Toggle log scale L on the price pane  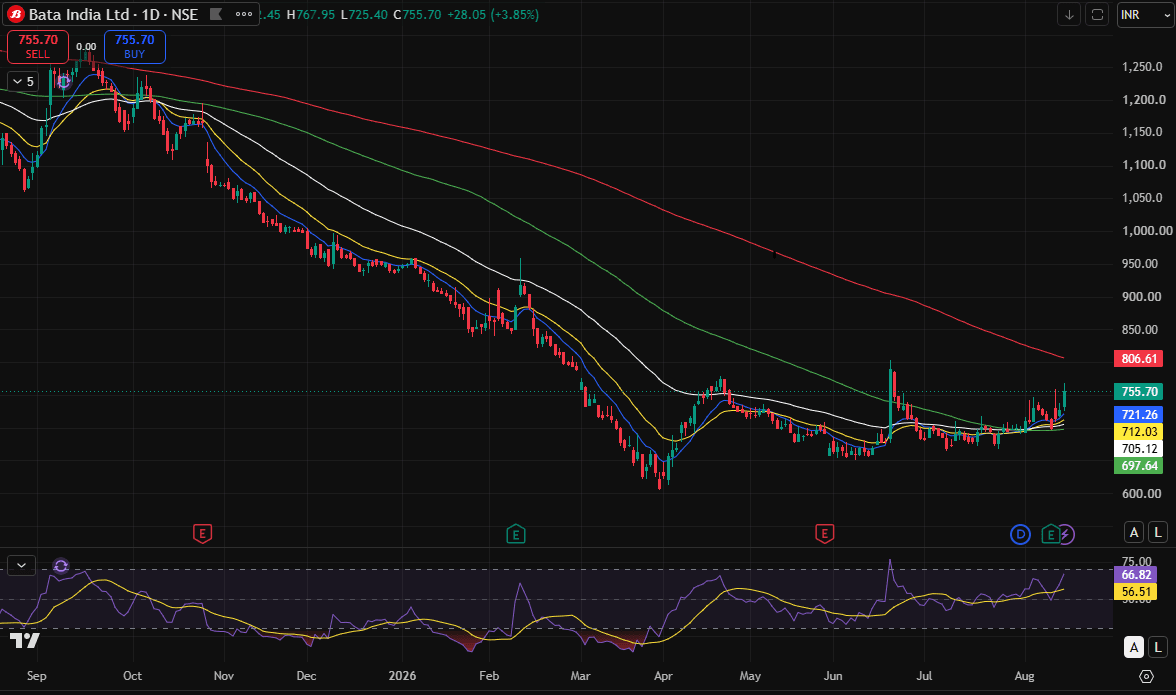(x=1158, y=532)
